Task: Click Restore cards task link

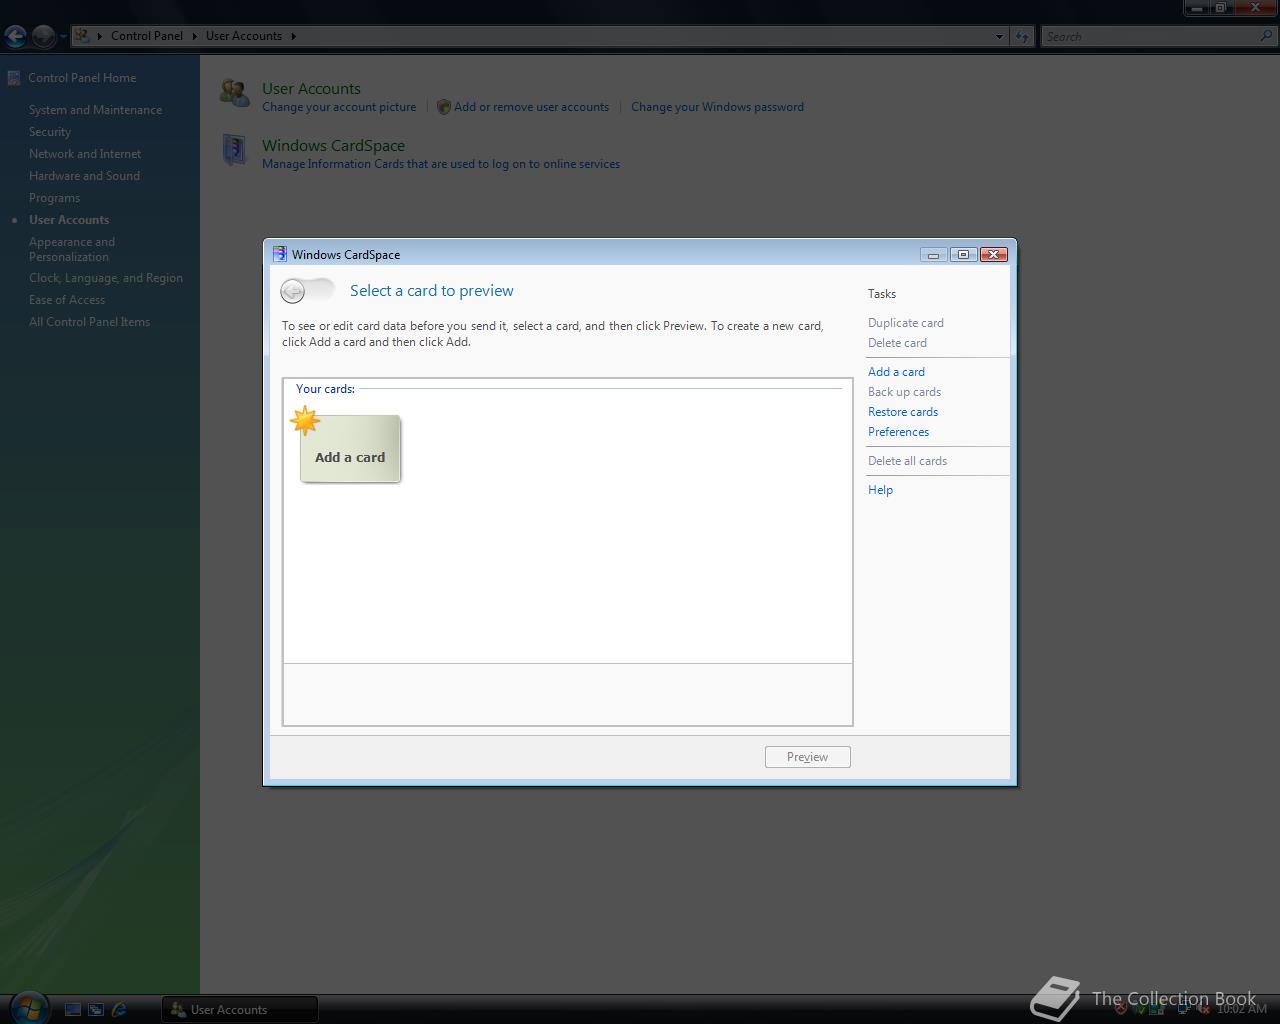Action: [x=903, y=412]
